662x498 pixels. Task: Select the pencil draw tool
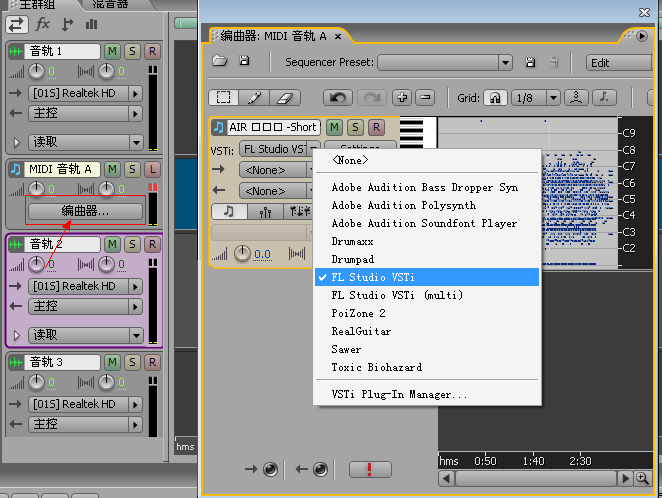pyautogui.click(x=254, y=98)
